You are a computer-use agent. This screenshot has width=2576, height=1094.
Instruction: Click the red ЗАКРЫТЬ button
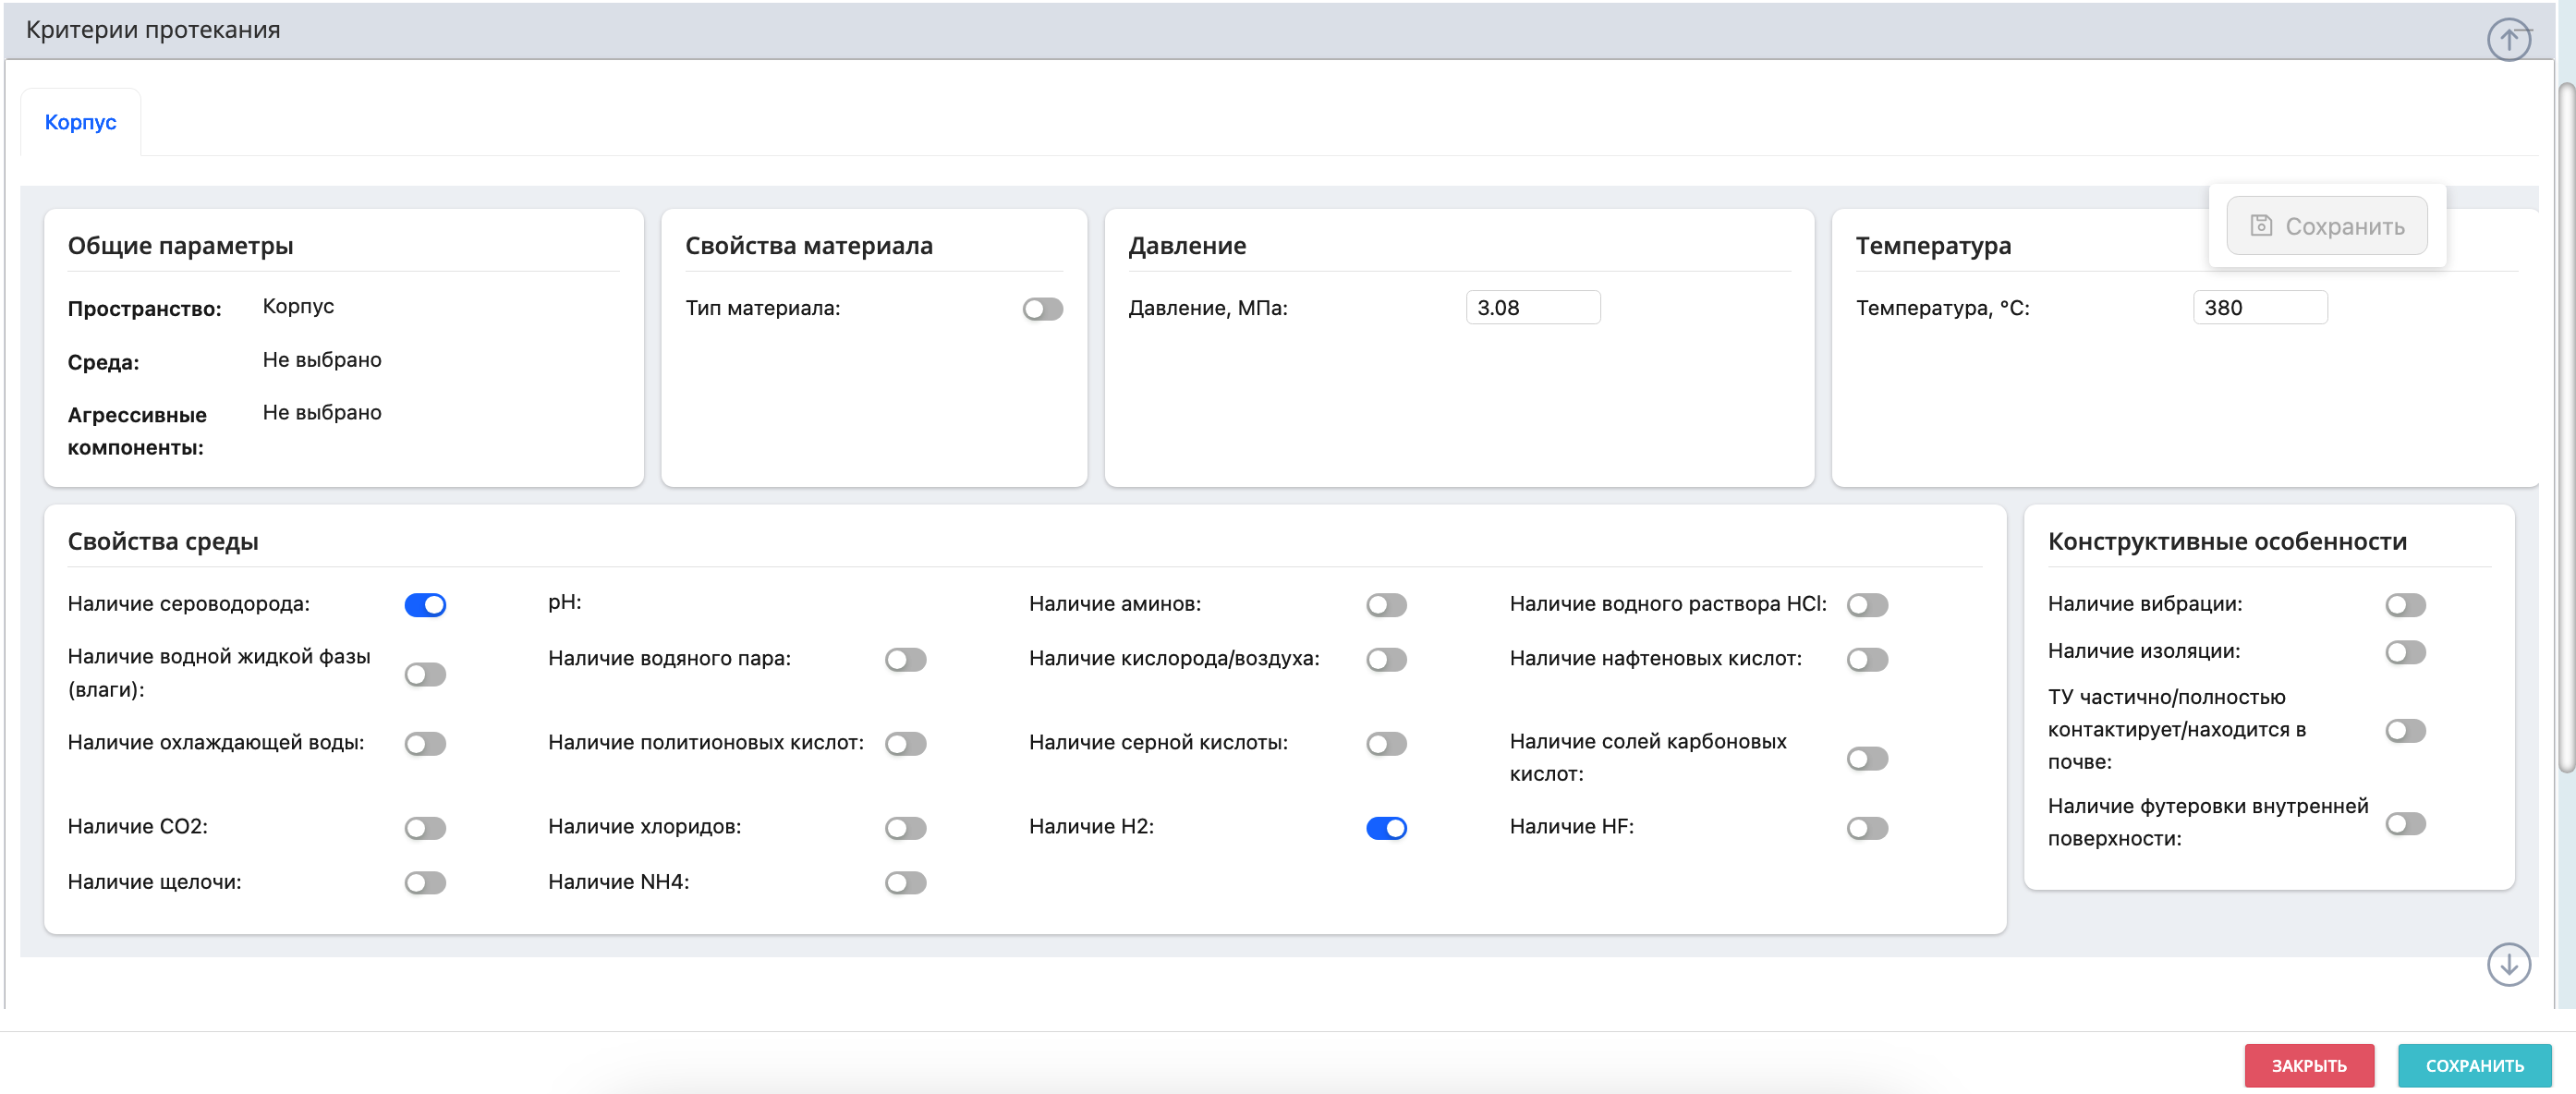pos(2308,1066)
